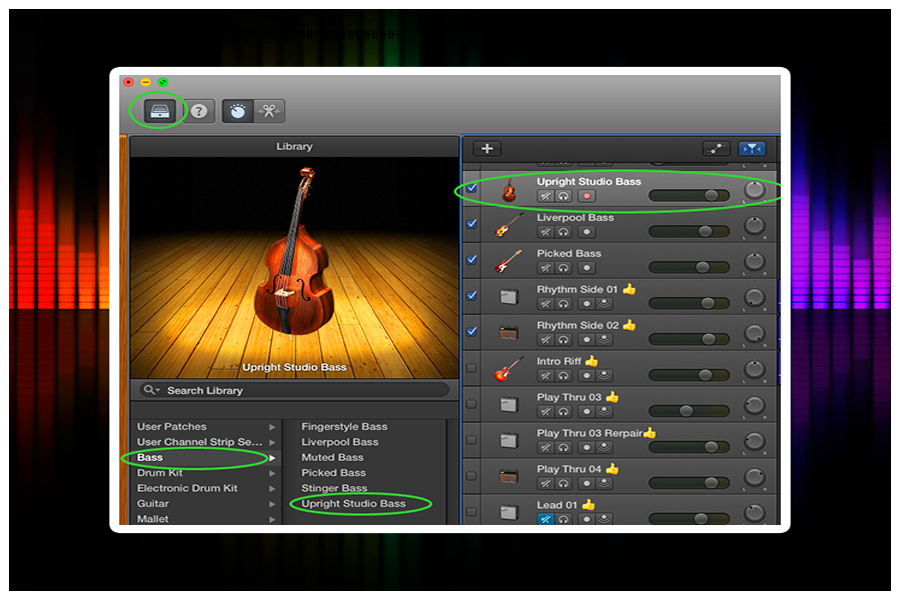Solo the Liverpool Bass track
The width and height of the screenshot is (900, 600).
click(x=564, y=232)
